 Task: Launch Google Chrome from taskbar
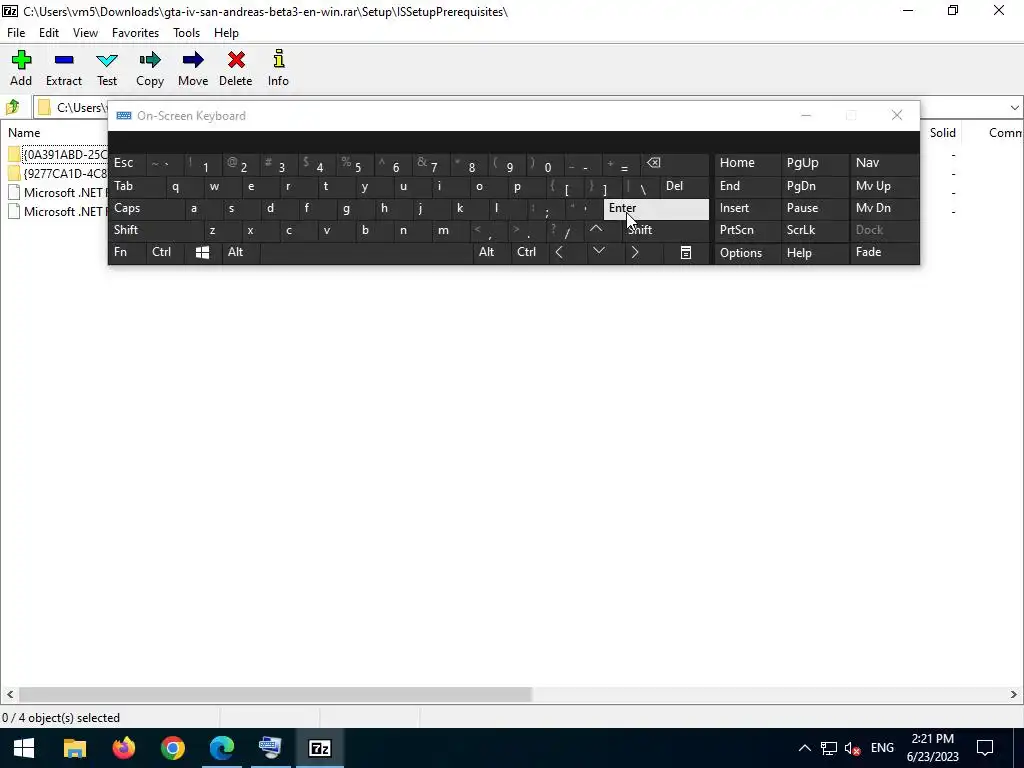[x=172, y=748]
